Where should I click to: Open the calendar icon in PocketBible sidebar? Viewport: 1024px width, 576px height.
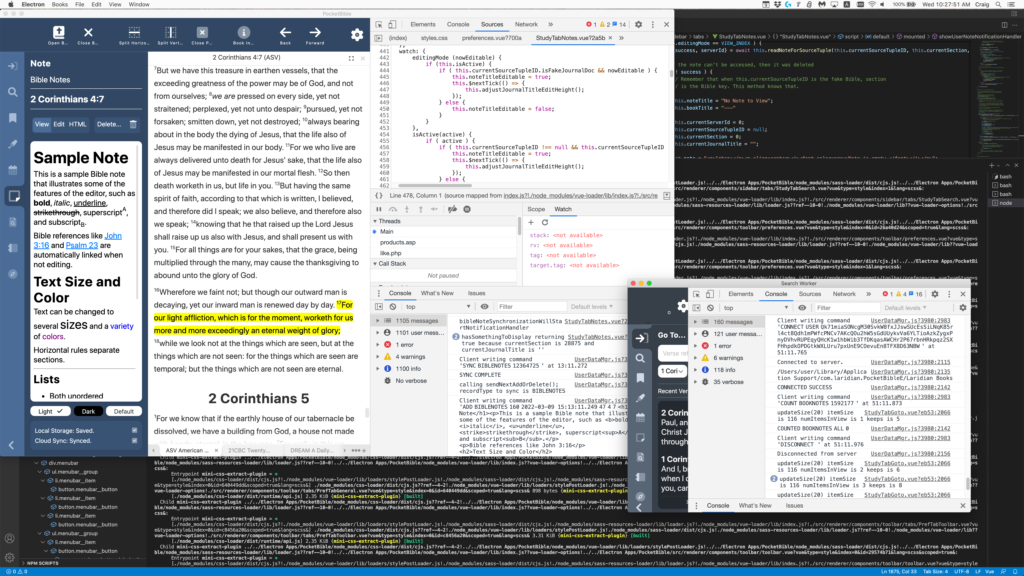(12, 170)
